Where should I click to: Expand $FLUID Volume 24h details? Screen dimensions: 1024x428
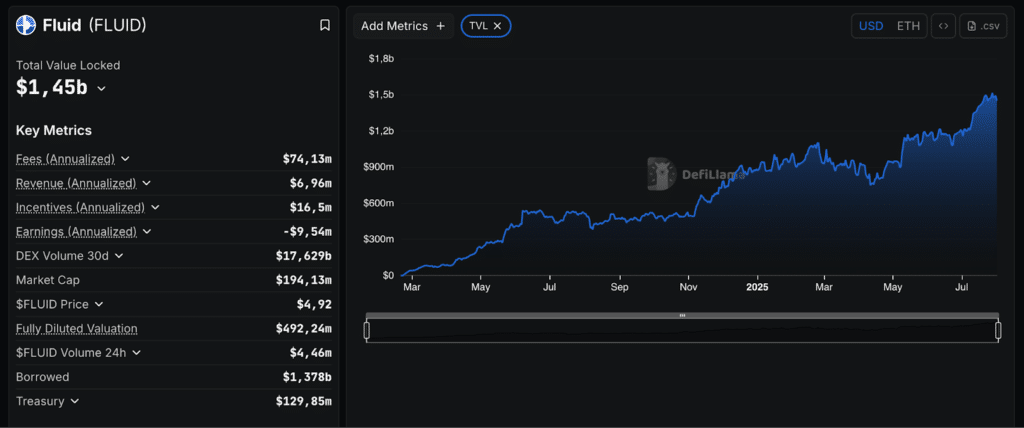(136, 353)
